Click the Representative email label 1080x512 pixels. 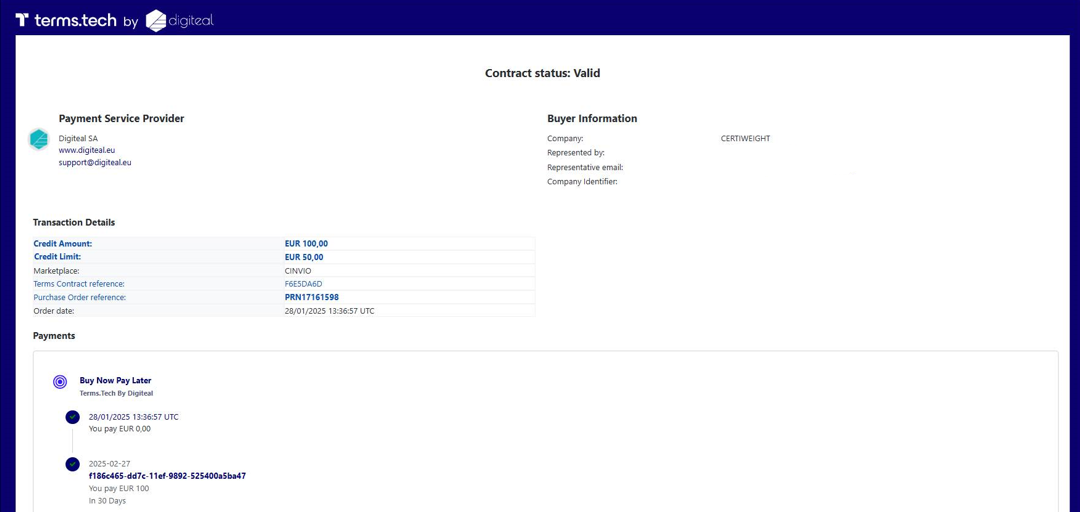pyautogui.click(x=585, y=167)
